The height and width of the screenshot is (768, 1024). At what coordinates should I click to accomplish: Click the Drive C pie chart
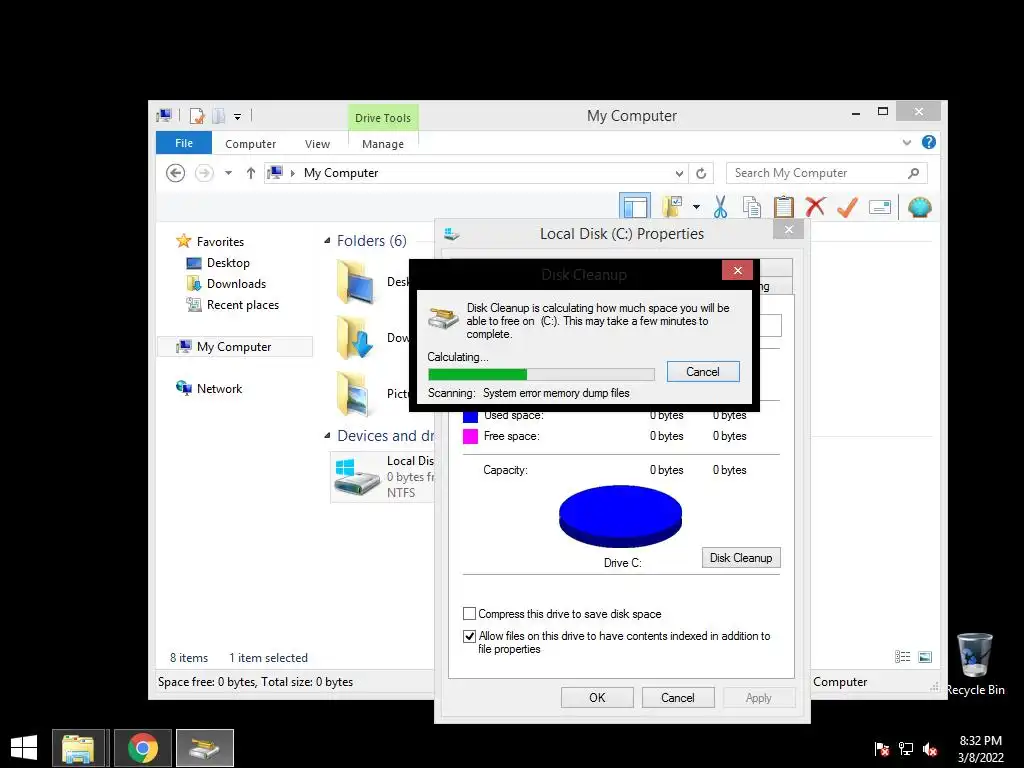620,516
